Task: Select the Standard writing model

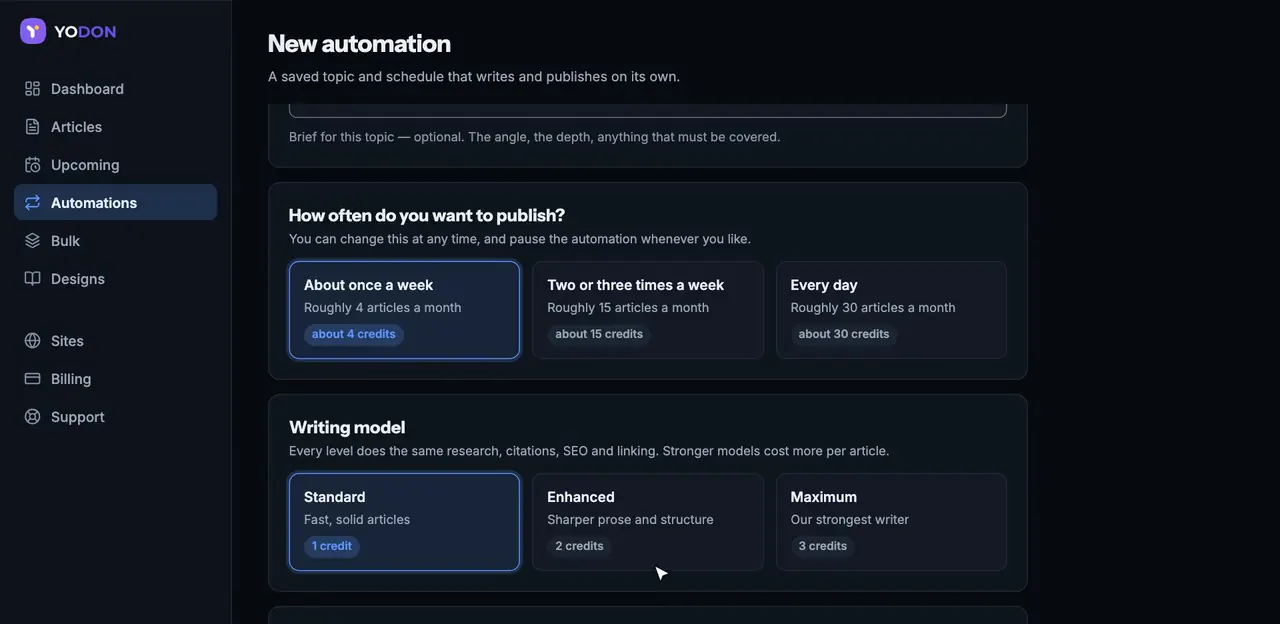Action: (404, 522)
